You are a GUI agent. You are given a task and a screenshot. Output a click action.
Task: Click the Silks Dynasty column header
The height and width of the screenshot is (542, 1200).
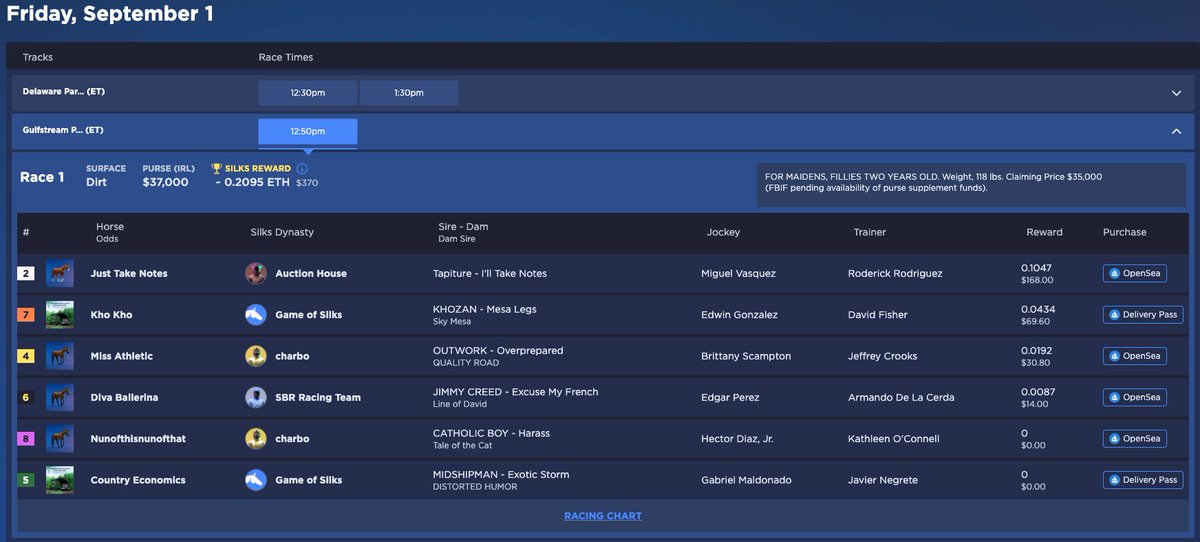(x=282, y=232)
